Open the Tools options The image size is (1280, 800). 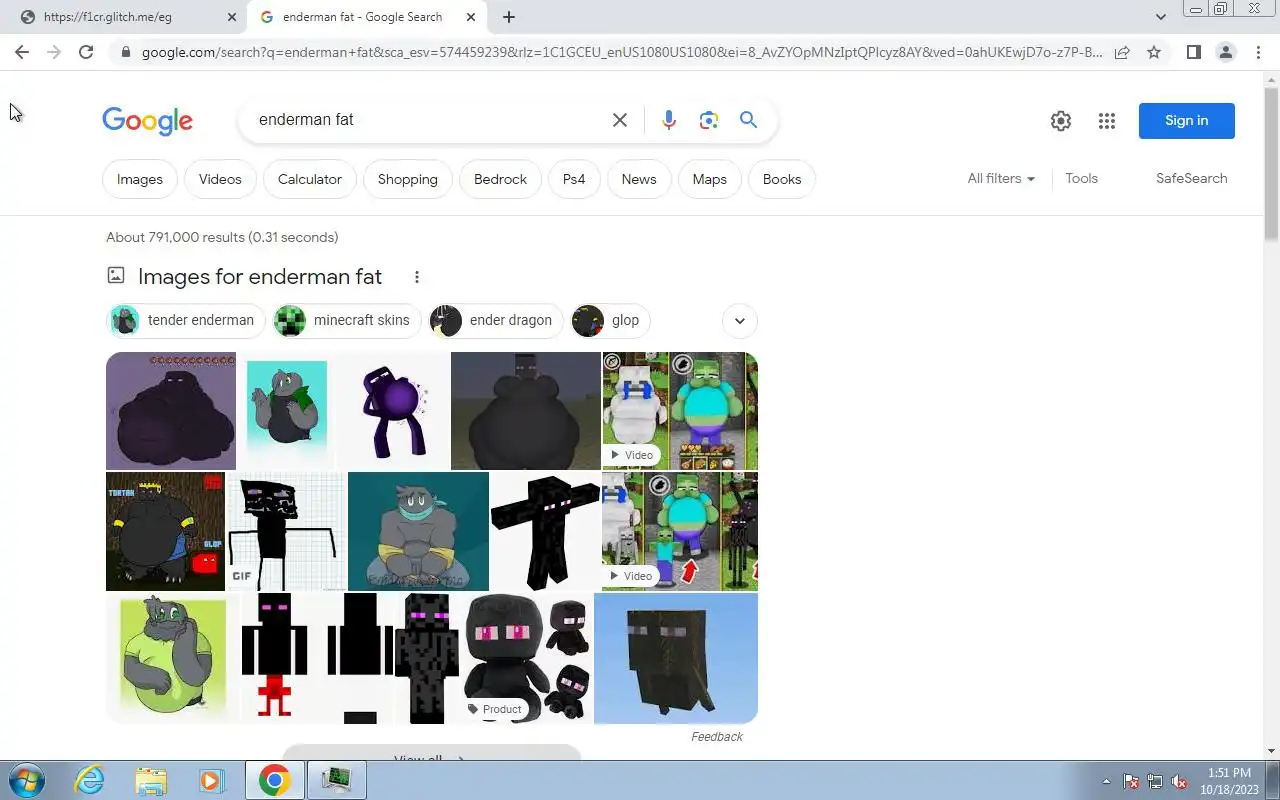[1082, 178]
